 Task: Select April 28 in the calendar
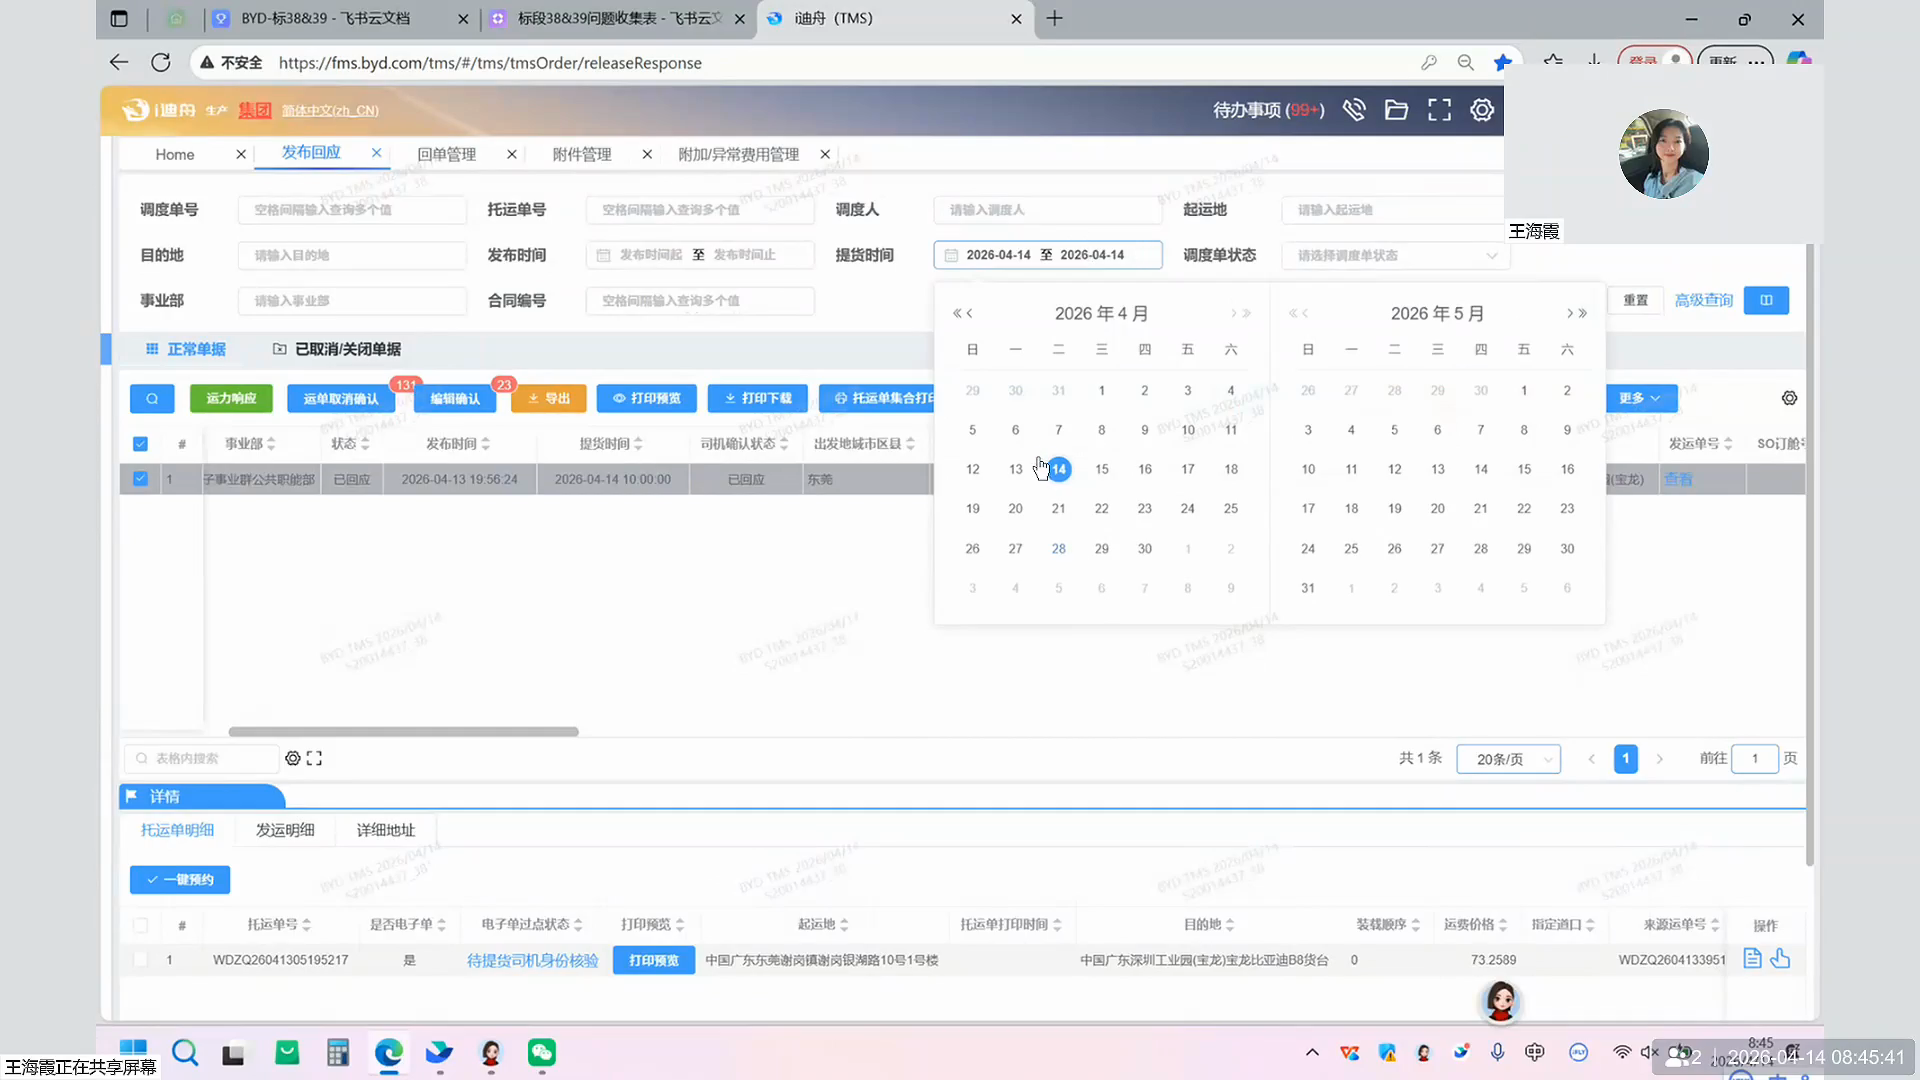pos(1058,549)
